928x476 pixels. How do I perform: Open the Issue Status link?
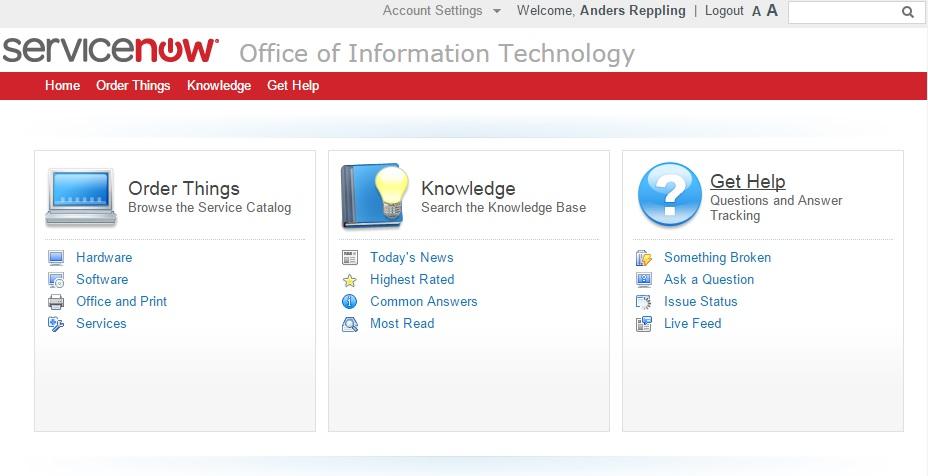[701, 301]
